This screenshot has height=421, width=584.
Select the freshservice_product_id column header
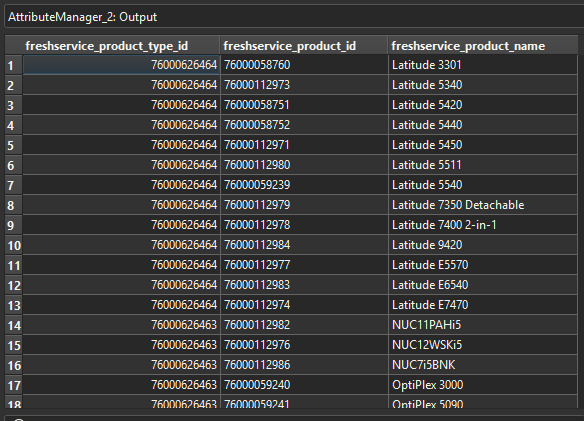click(304, 46)
